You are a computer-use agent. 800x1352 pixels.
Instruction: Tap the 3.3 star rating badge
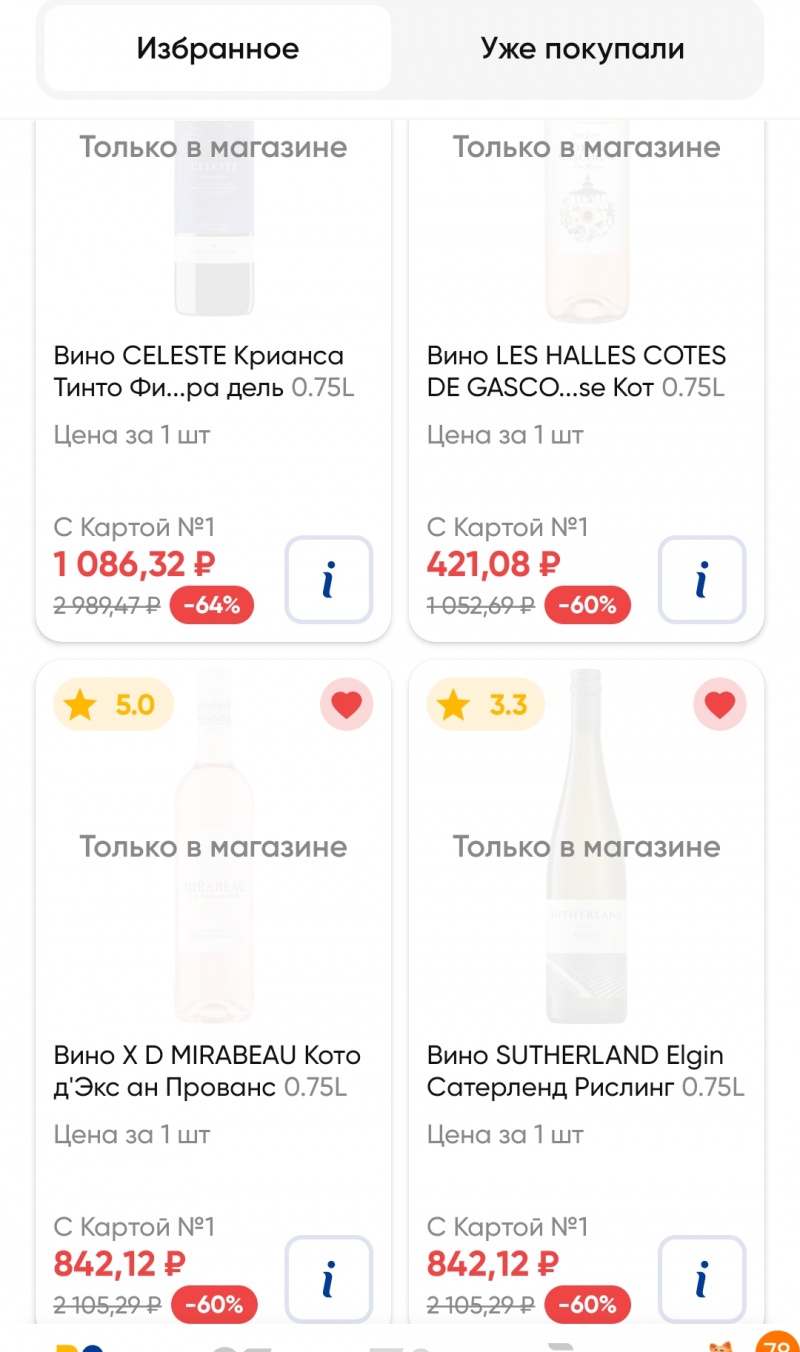pos(487,705)
